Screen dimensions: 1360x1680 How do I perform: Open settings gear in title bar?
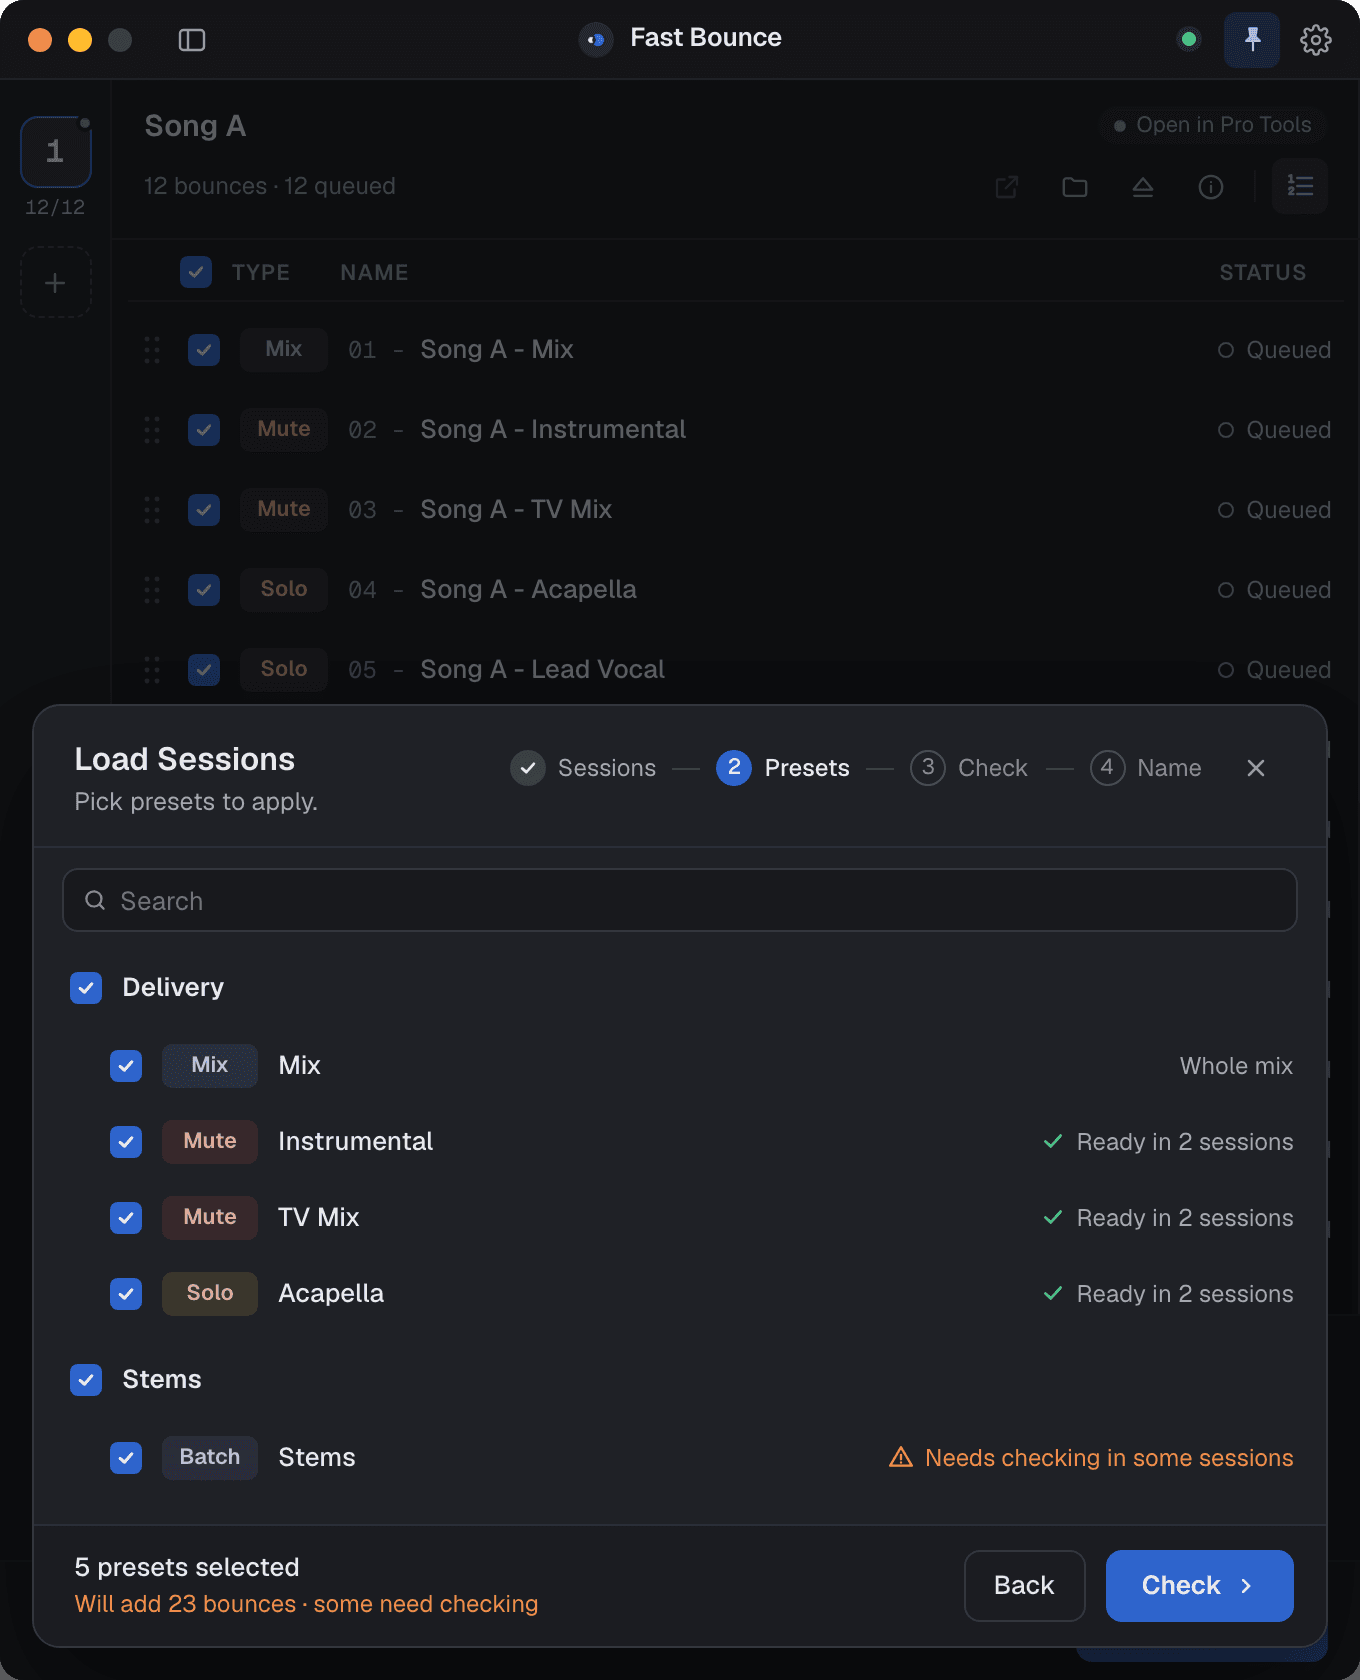(1316, 40)
